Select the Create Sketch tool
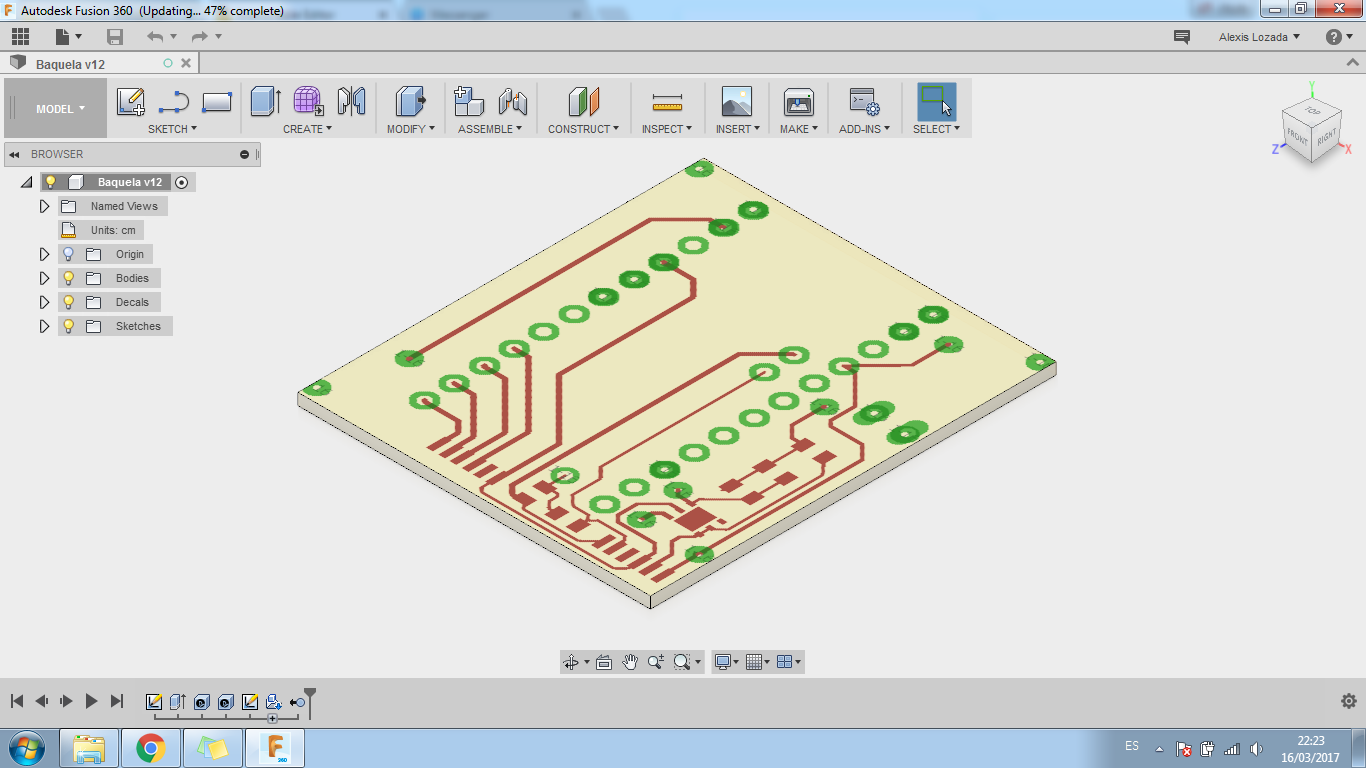Screen dimensions: 1366x768 click(130, 101)
